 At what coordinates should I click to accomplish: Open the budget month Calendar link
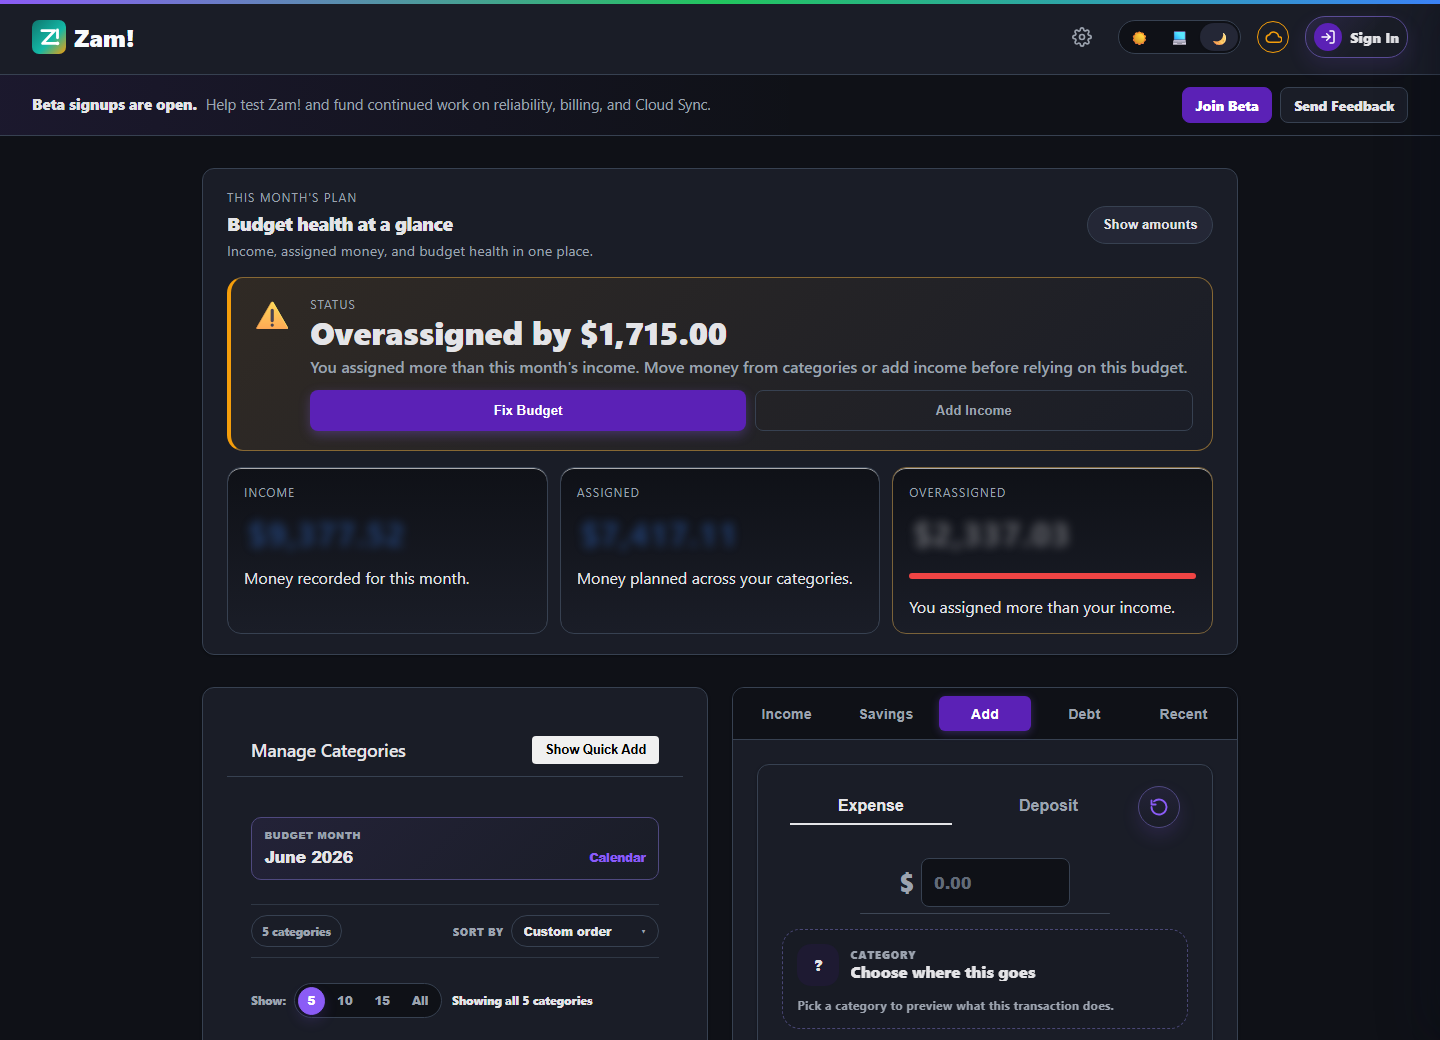click(617, 858)
